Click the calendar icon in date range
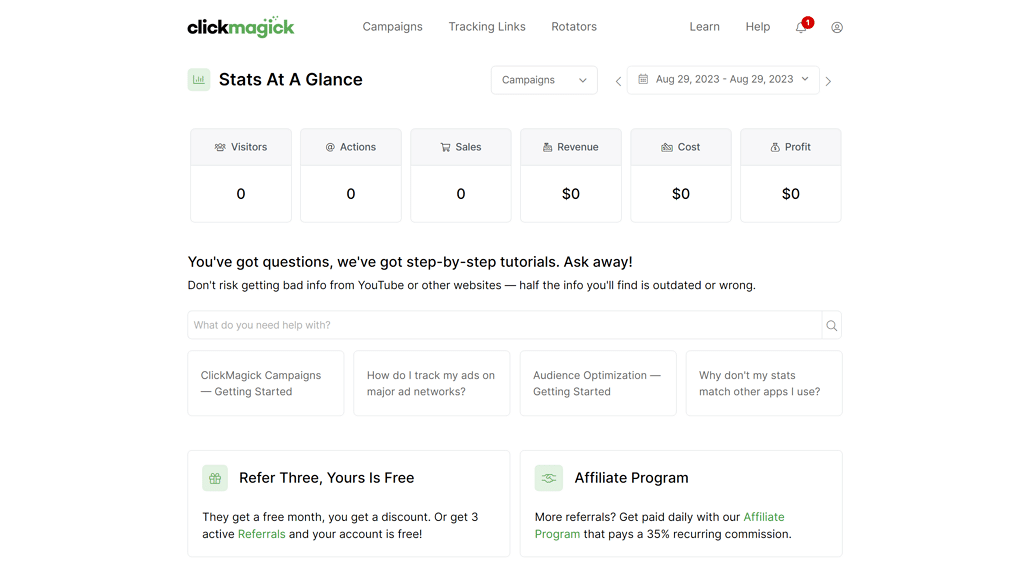The width and height of the screenshot is (1024, 588). pos(643,79)
